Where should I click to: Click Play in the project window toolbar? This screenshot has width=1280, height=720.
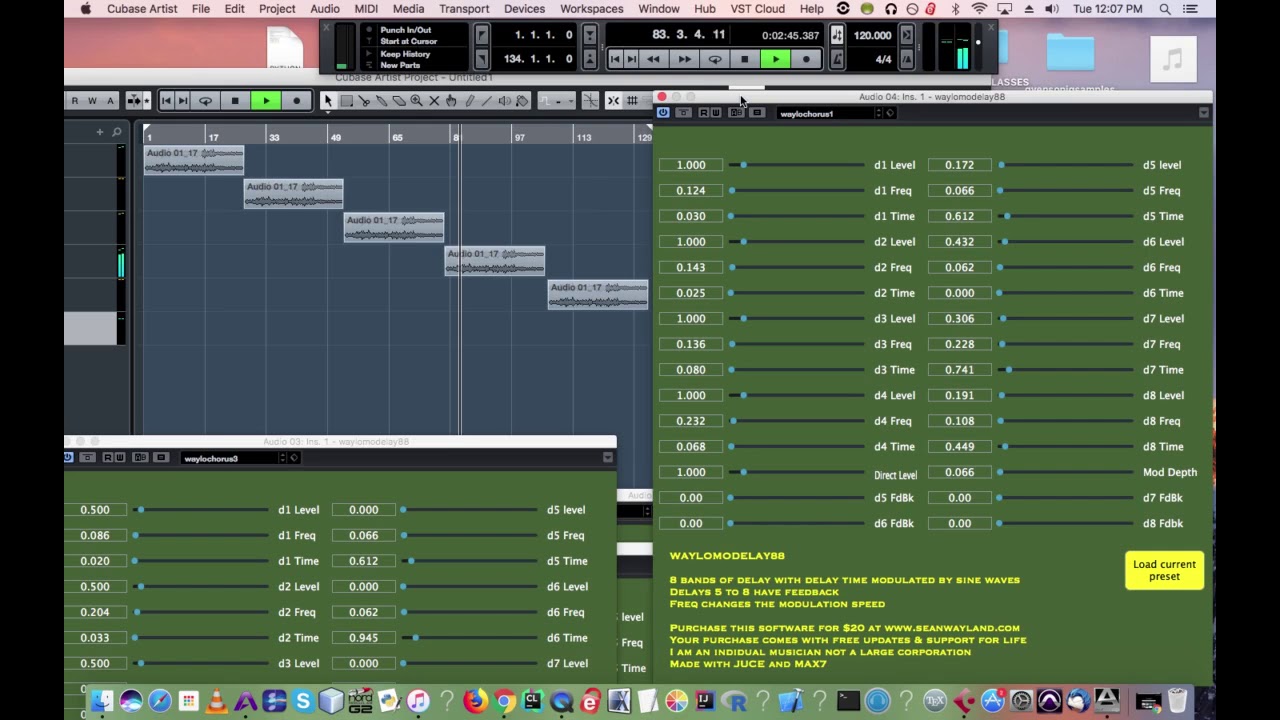[266, 101]
